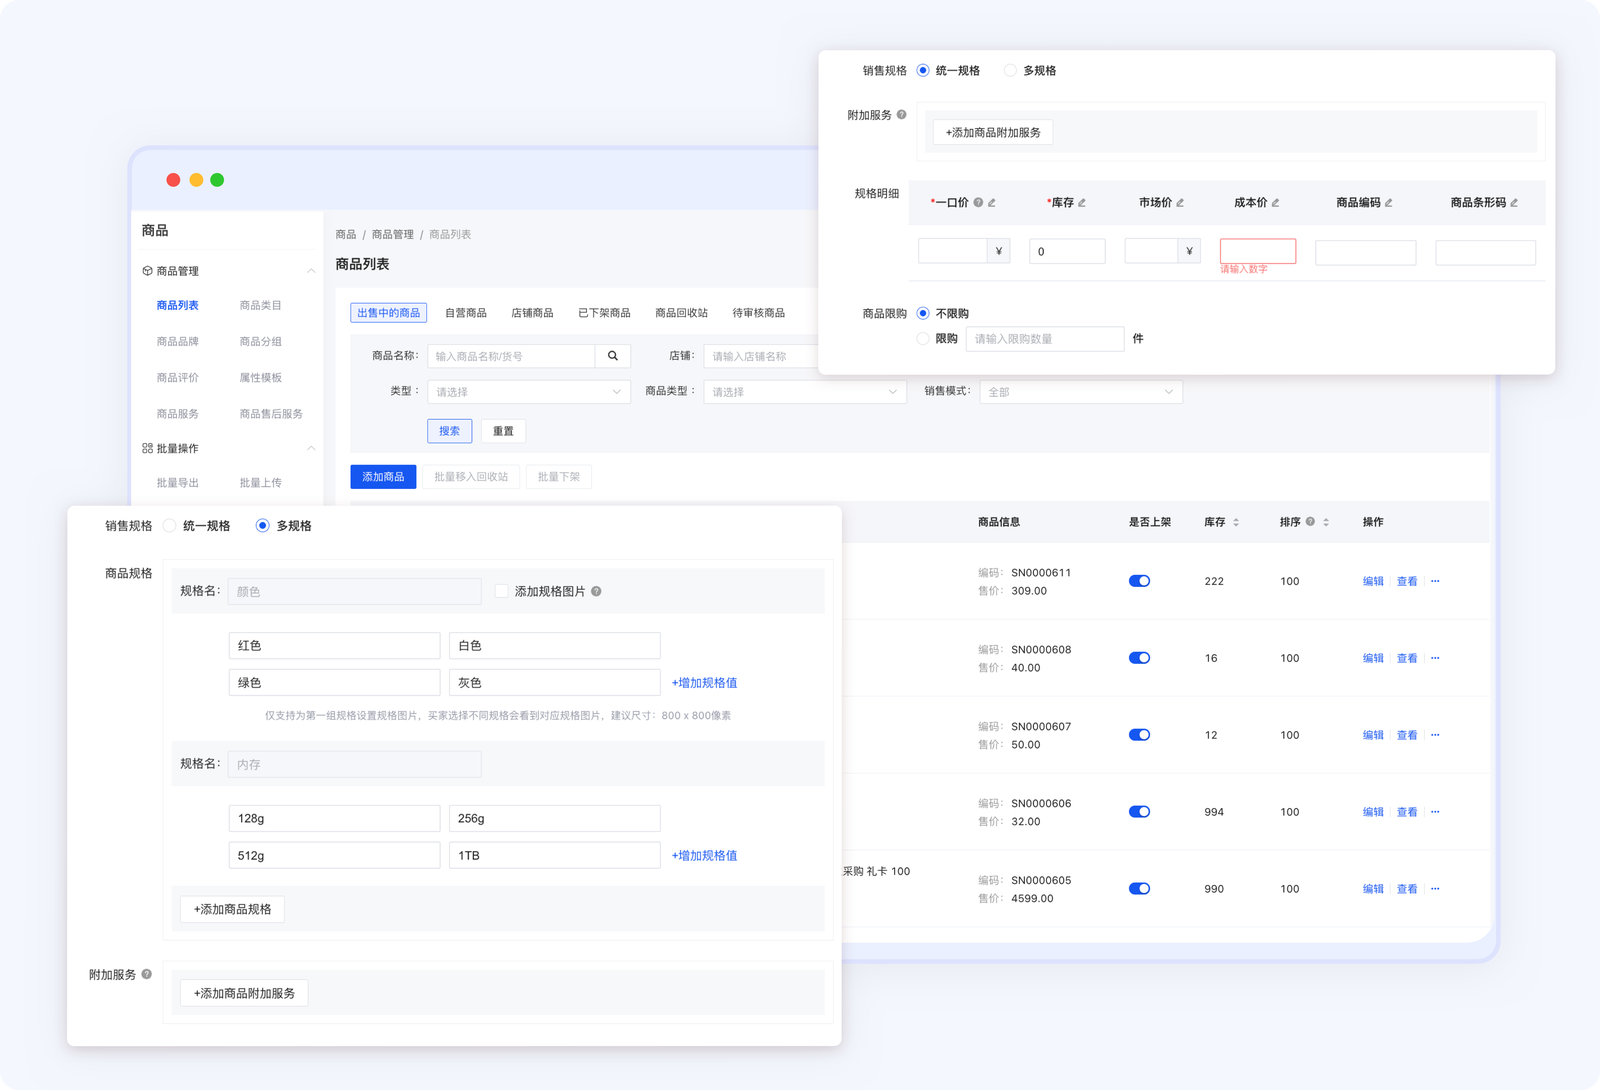
Task: Click the blue 添加商品 button
Action: point(383,477)
